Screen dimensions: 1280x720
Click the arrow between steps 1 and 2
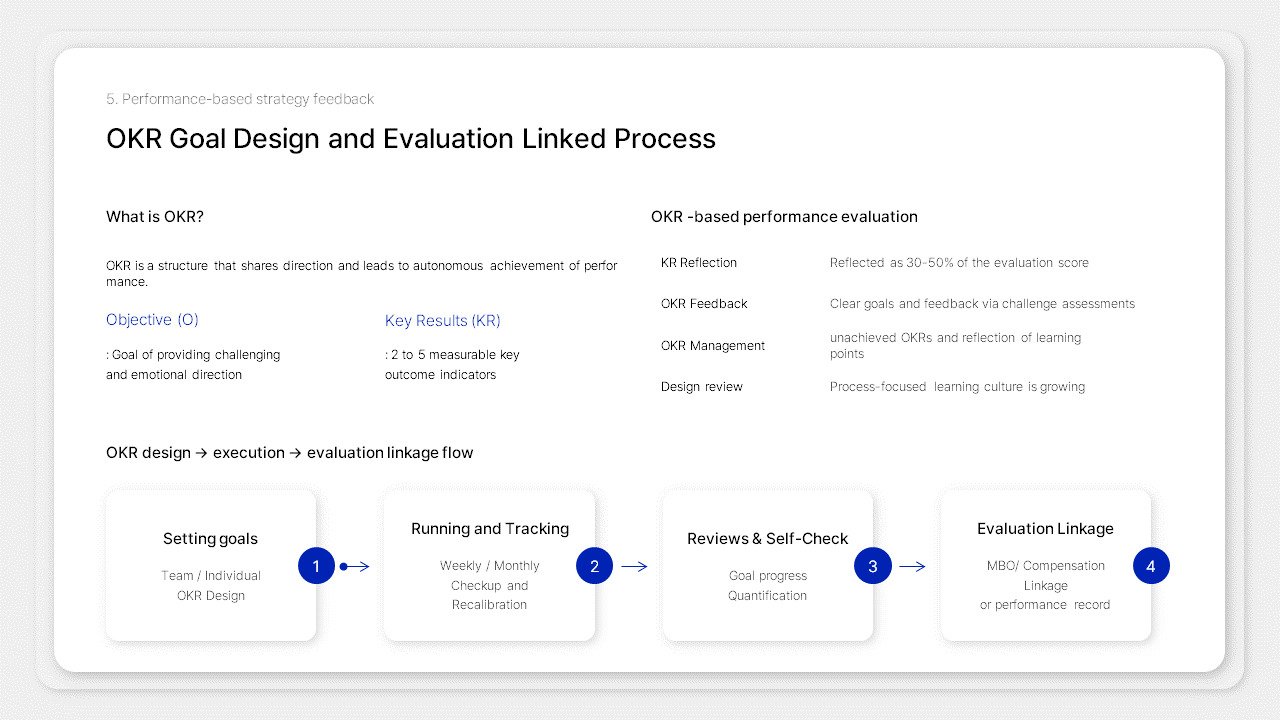(355, 565)
